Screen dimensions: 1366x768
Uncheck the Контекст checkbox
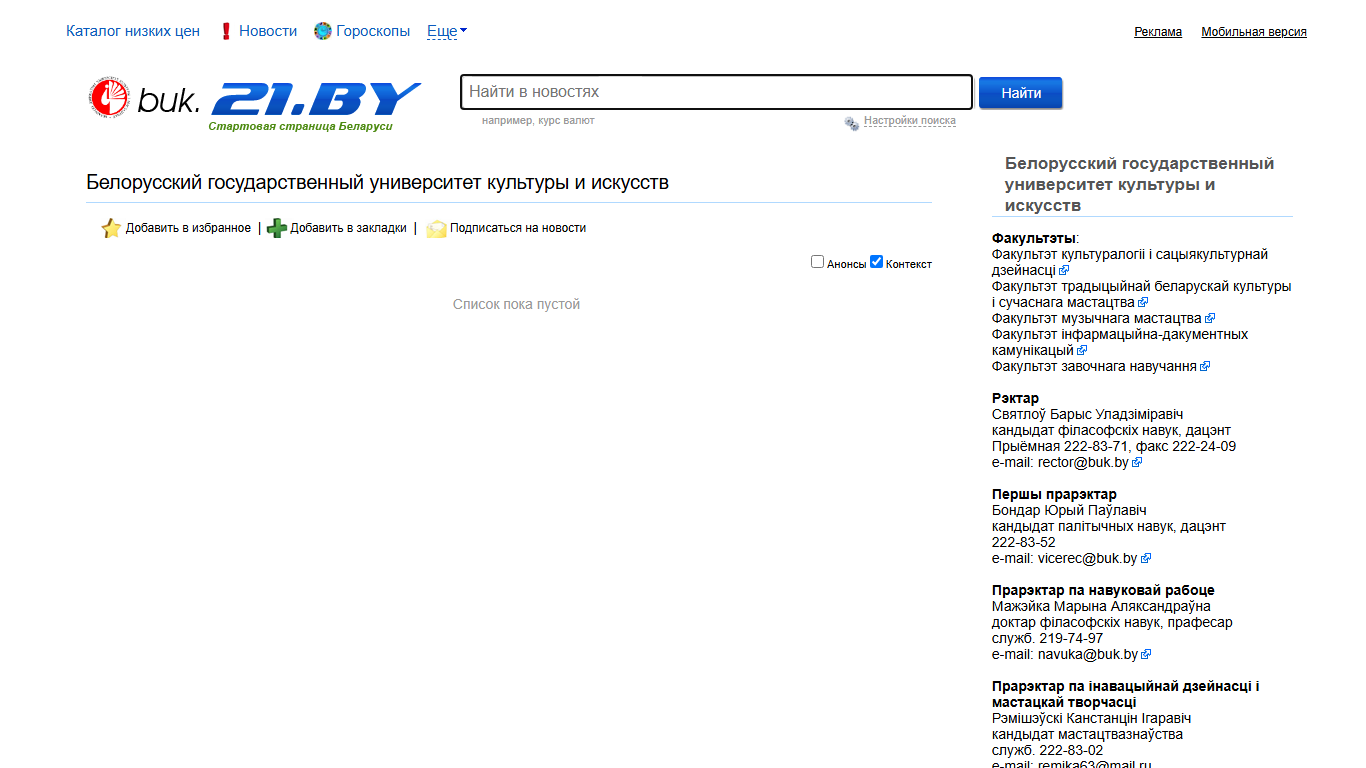click(877, 262)
